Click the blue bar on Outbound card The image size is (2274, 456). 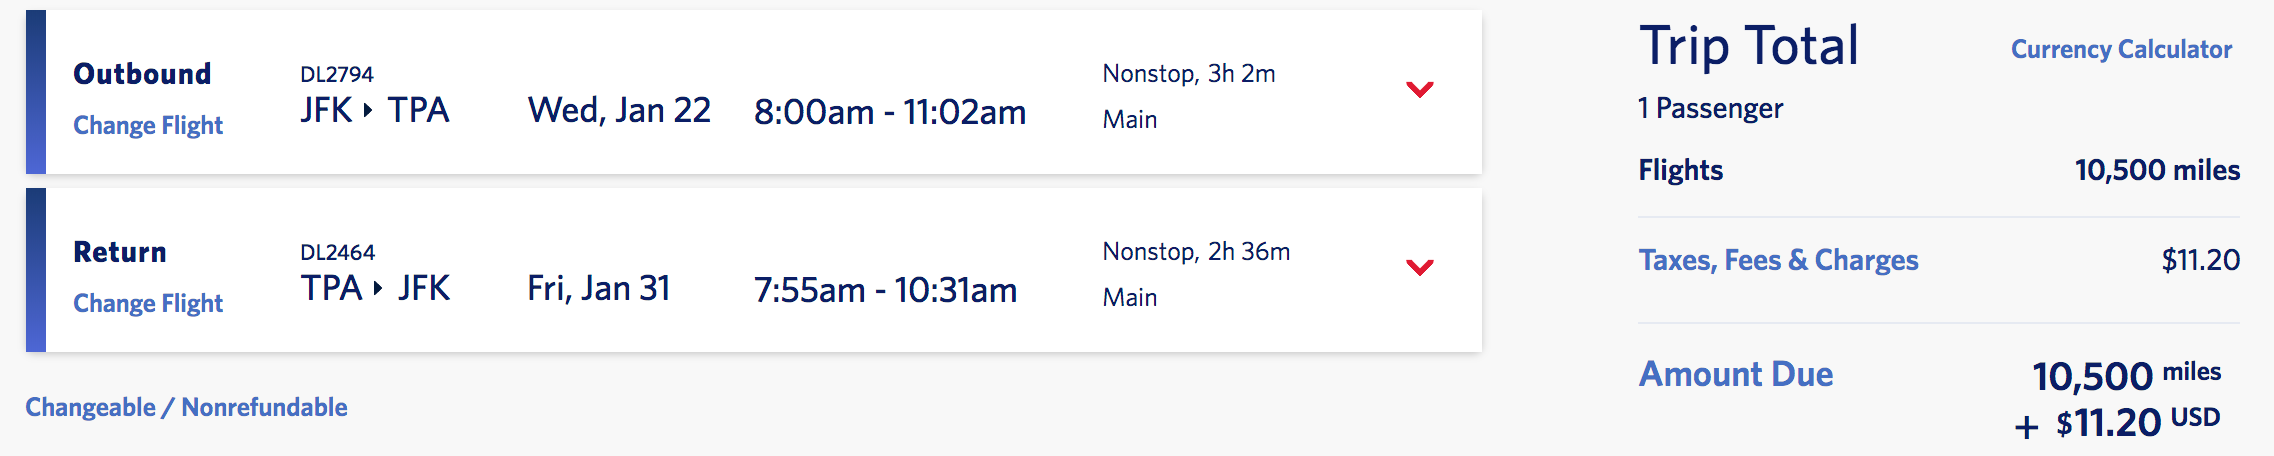36,92
